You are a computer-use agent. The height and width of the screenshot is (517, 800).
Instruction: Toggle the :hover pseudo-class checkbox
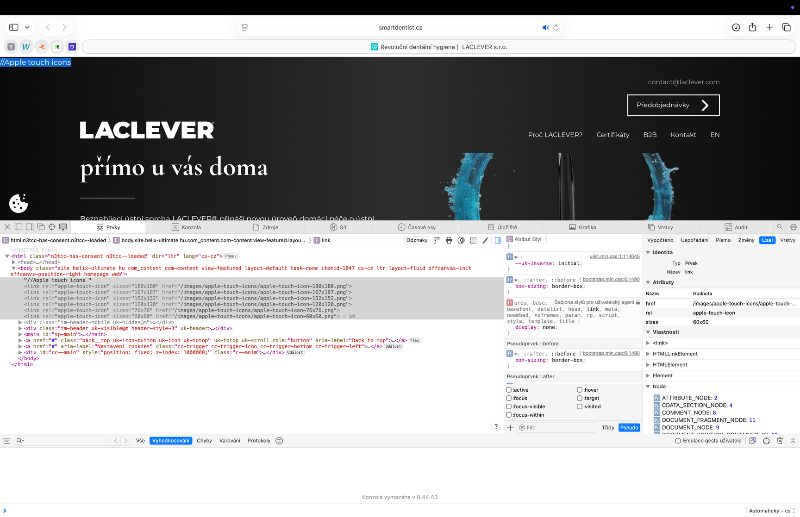pyautogui.click(x=580, y=390)
